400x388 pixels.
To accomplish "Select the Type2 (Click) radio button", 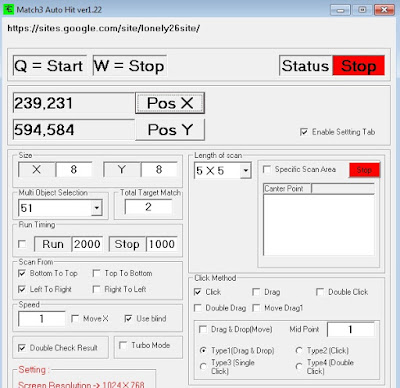I will click(x=299, y=351).
